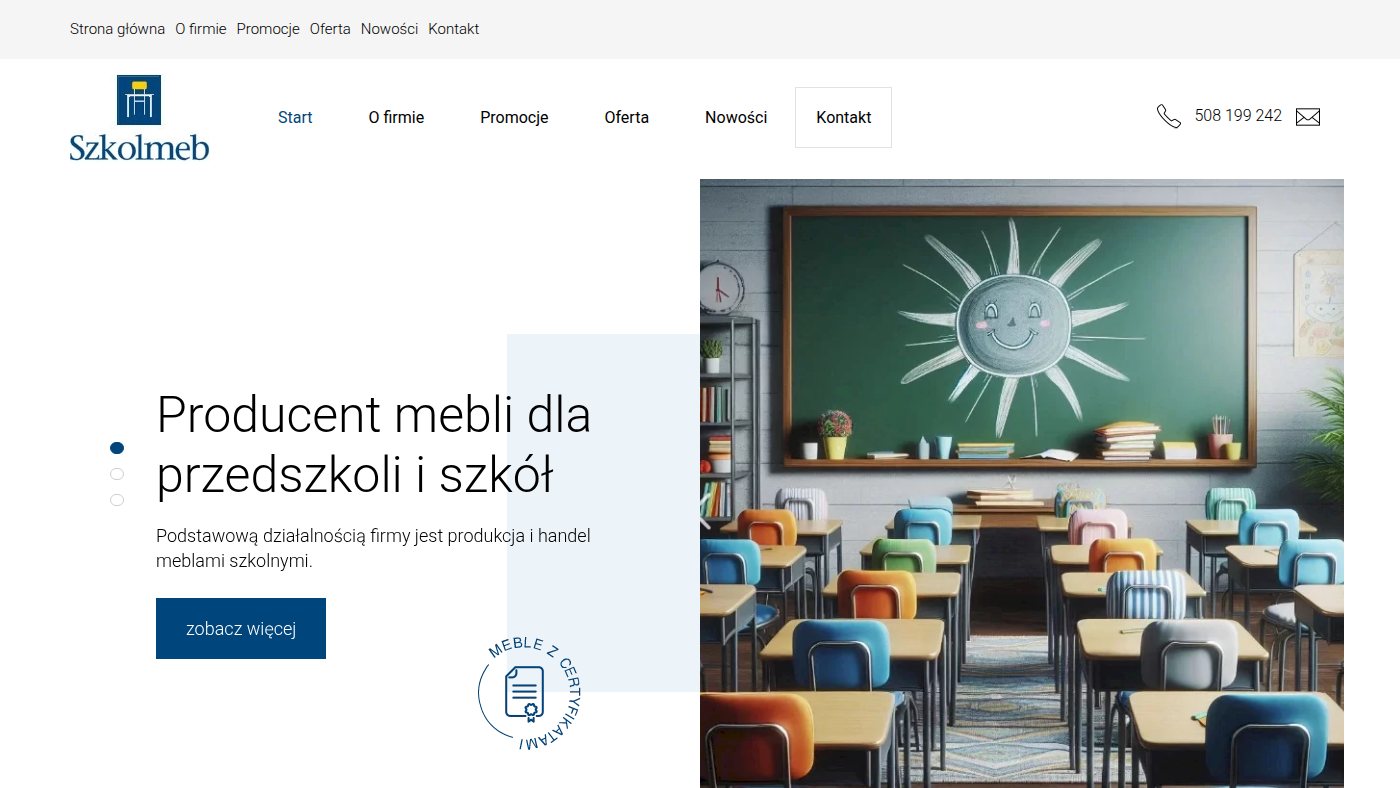Click the Szkolmeb logo
The height and width of the screenshot is (788, 1400).
pyautogui.click(x=139, y=118)
